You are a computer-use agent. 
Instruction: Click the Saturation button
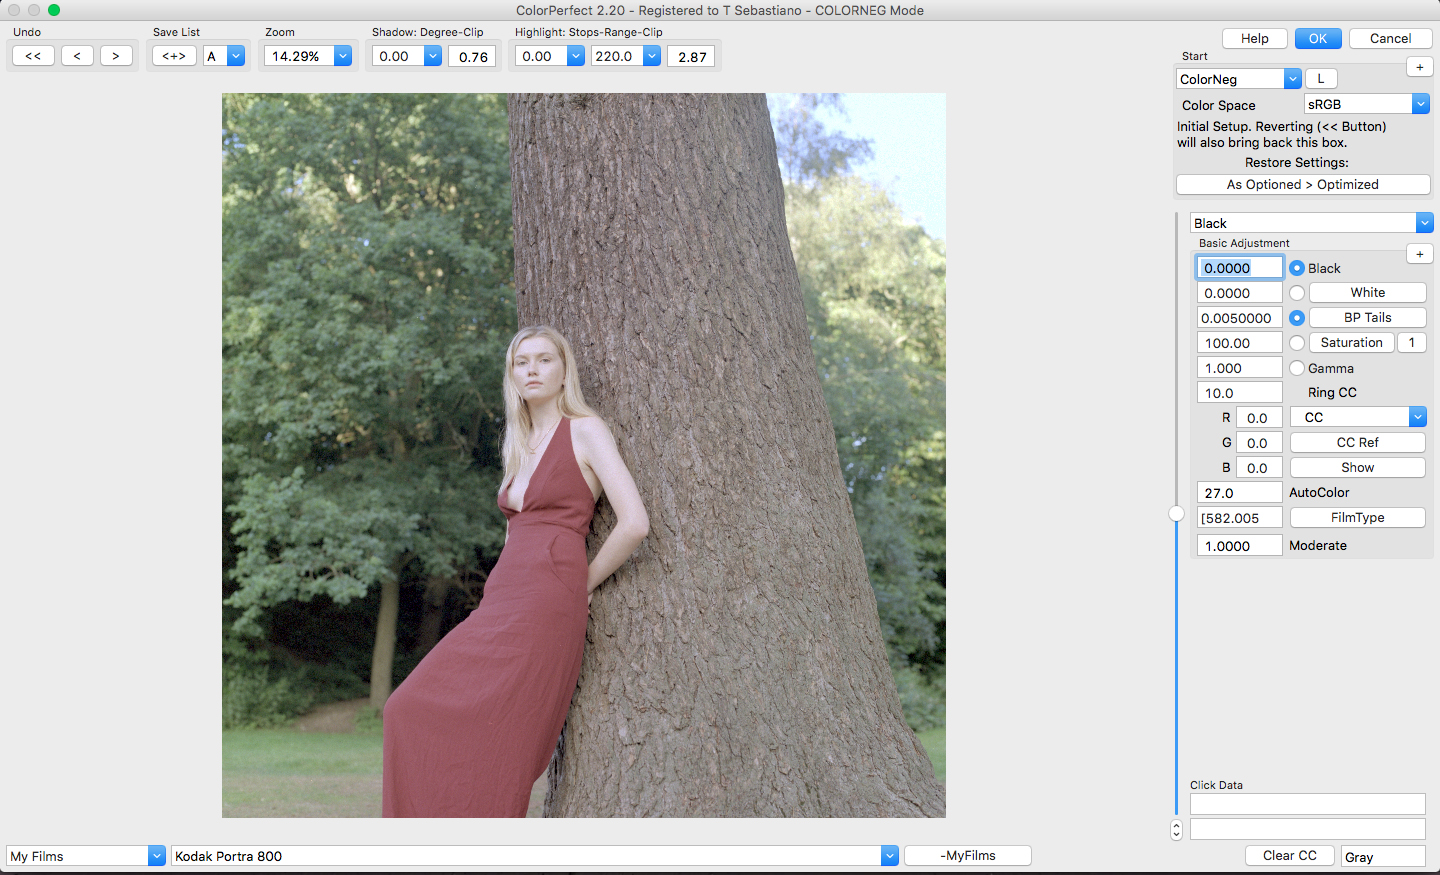tap(1352, 342)
